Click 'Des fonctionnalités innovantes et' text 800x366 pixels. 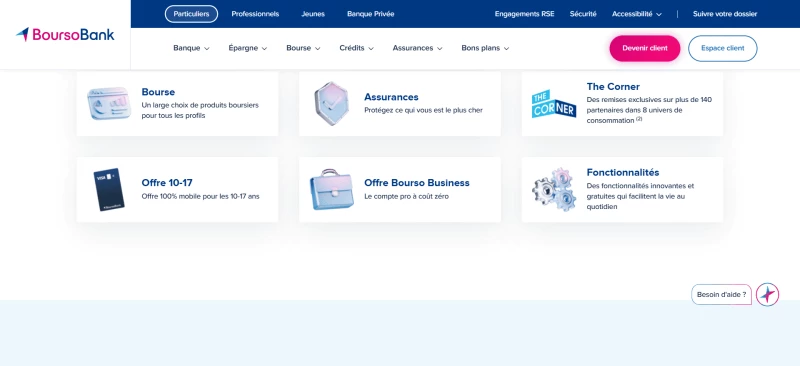(x=640, y=186)
